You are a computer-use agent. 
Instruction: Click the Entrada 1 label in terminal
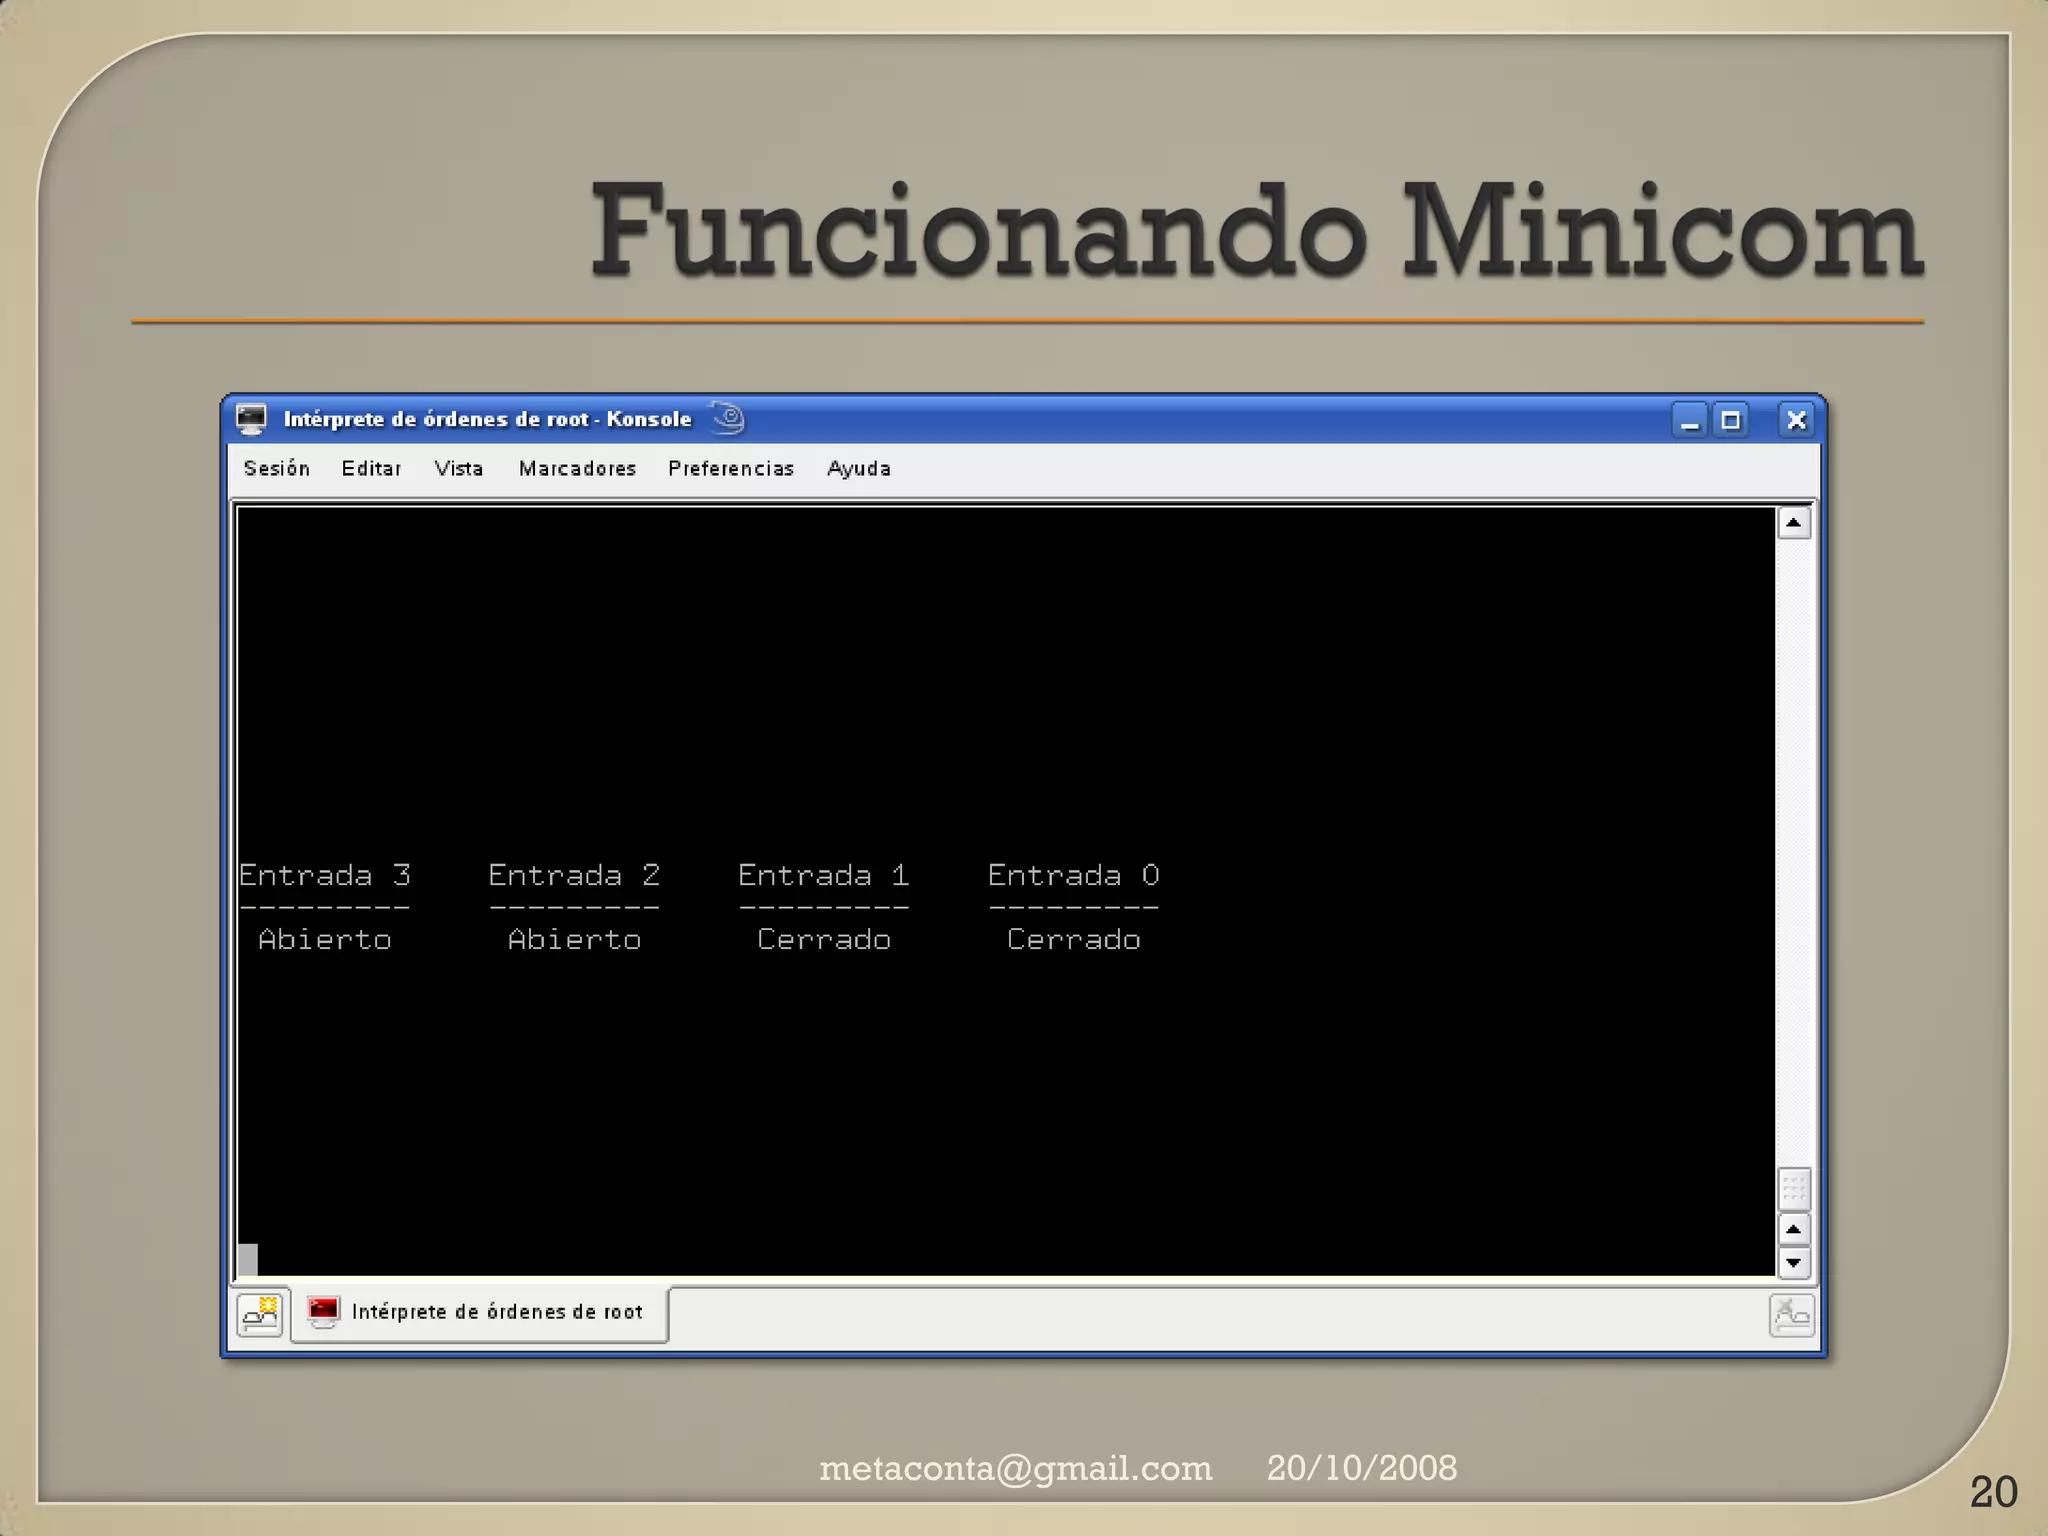tap(824, 876)
